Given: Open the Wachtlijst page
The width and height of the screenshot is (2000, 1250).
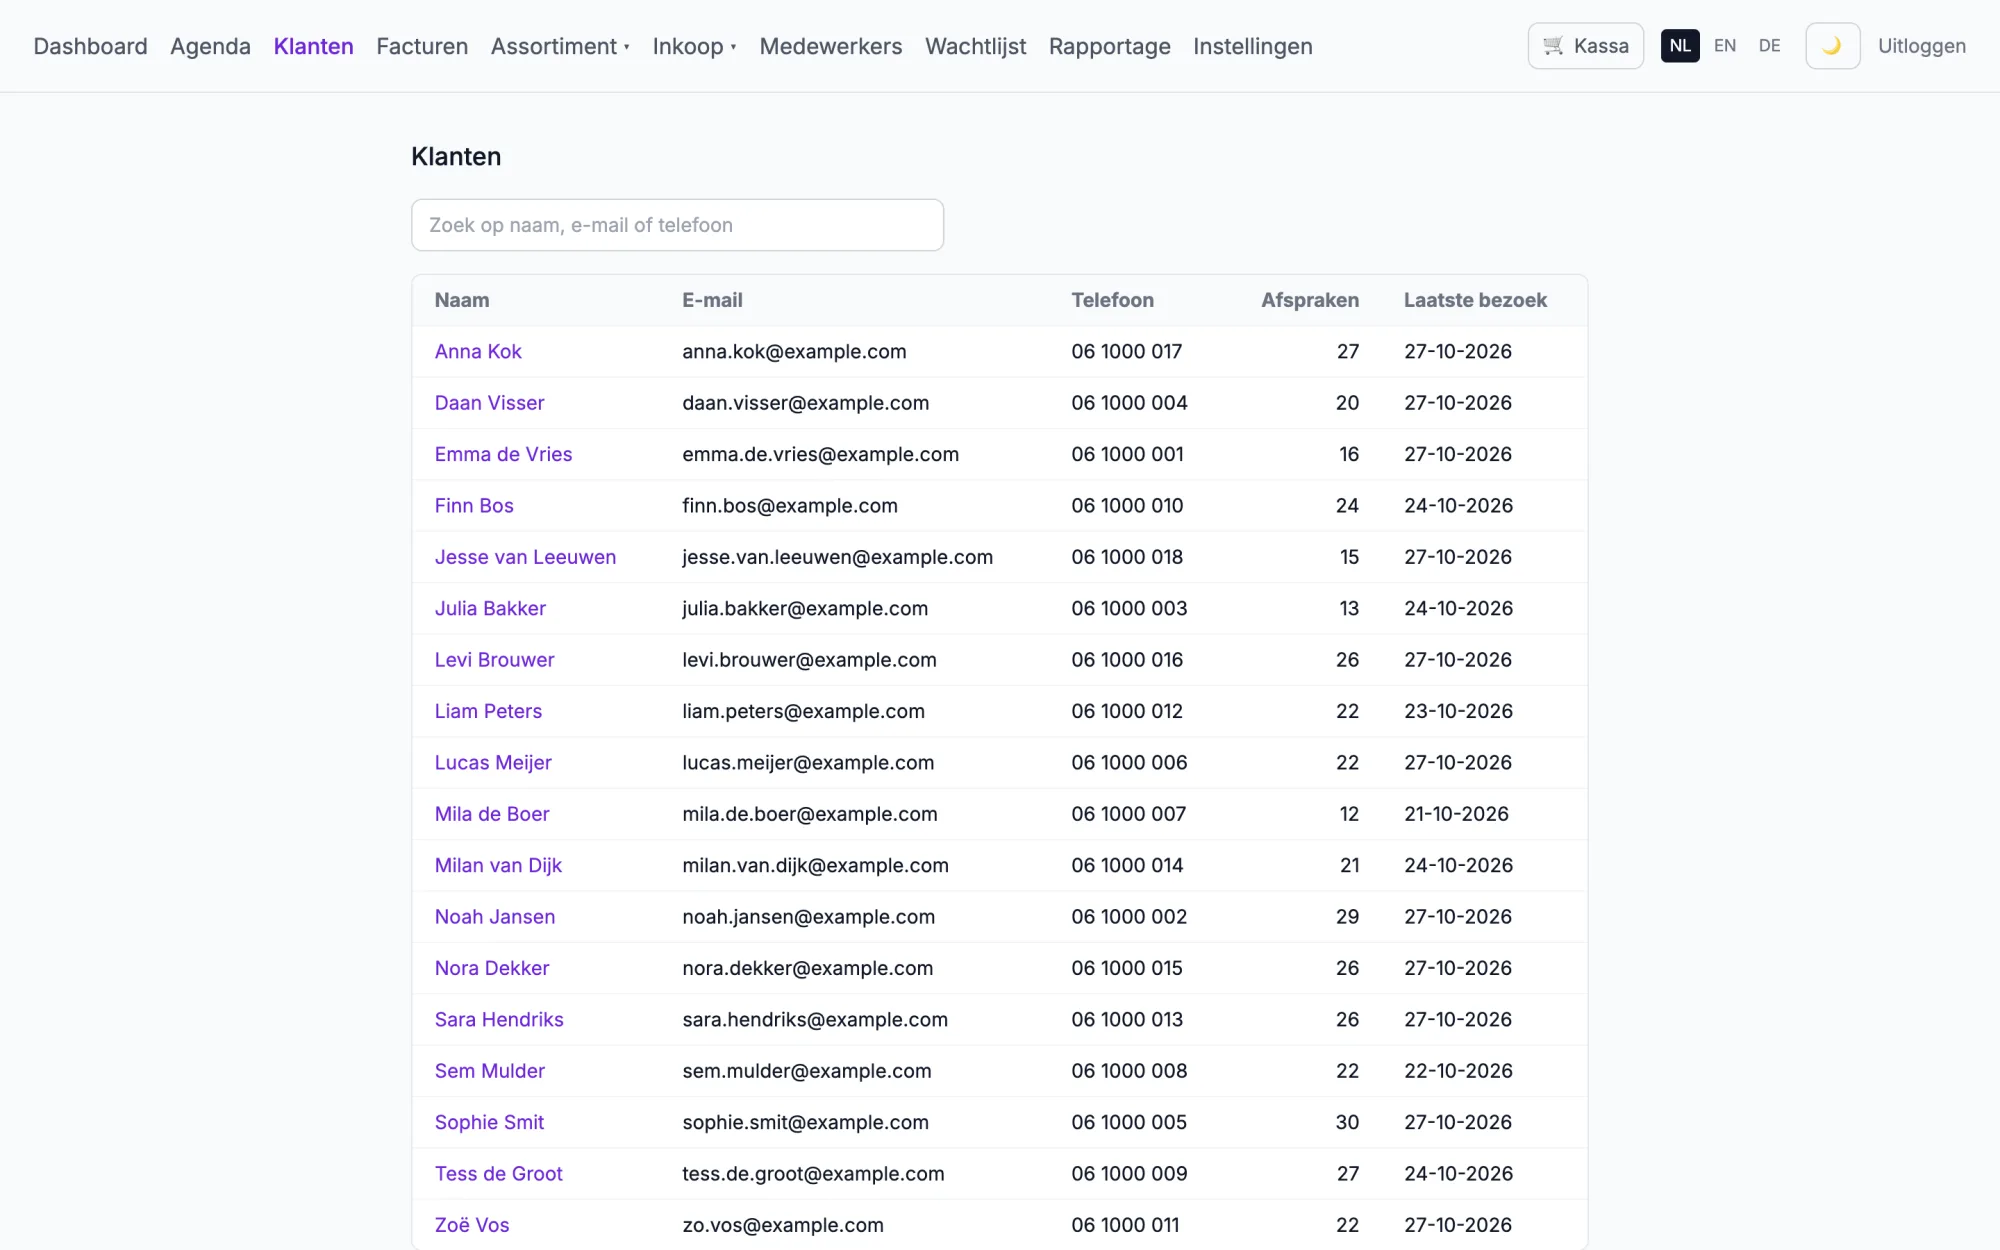Looking at the screenshot, I should 975,46.
